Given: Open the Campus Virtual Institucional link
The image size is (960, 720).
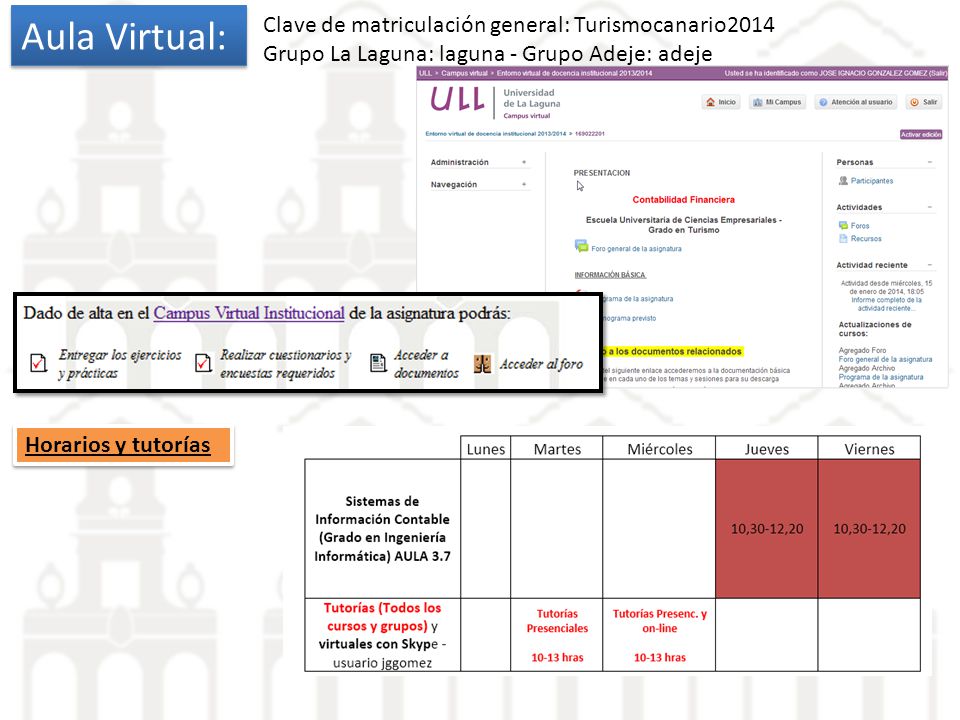Looking at the screenshot, I should tap(249, 313).
